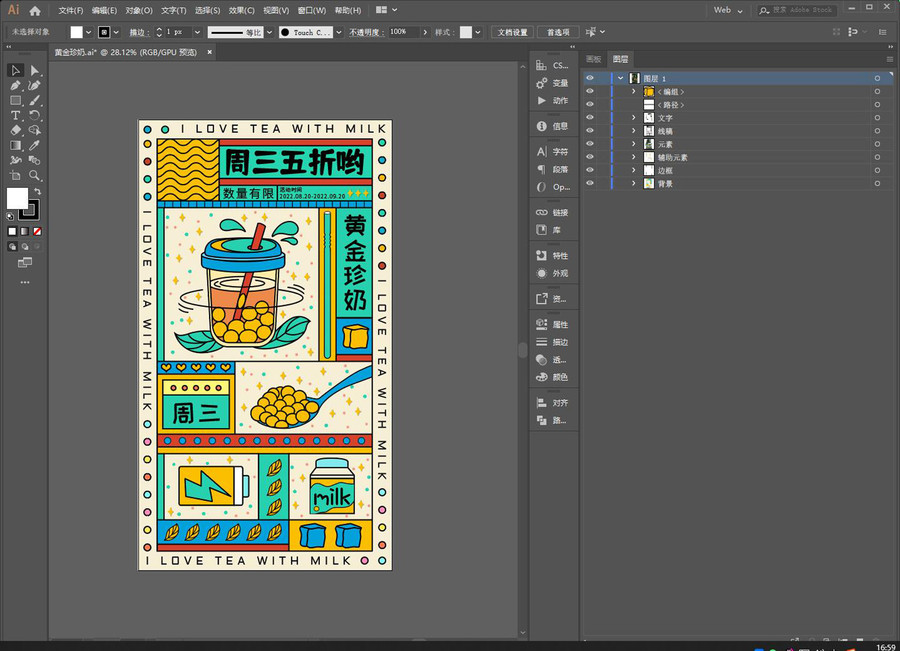Screen dimensions: 900x651
Task: Close the 黄金珍奶.ai document tab
Action: [x=210, y=52]
